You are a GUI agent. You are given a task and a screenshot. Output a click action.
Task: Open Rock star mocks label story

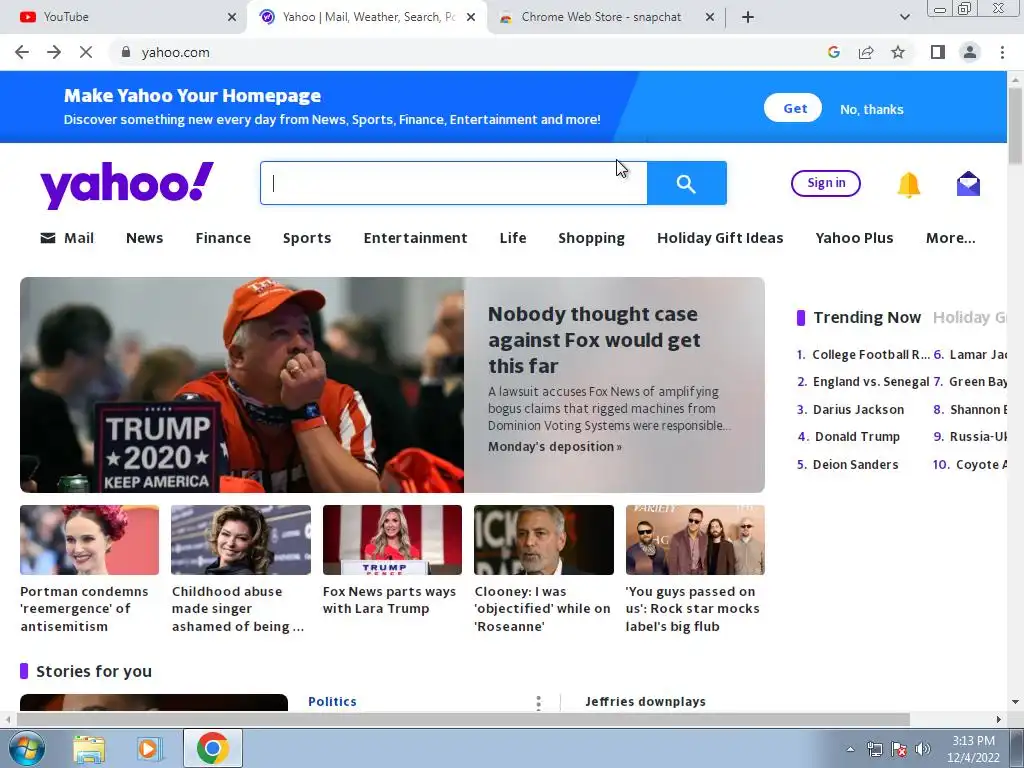(x=692, y=609)
